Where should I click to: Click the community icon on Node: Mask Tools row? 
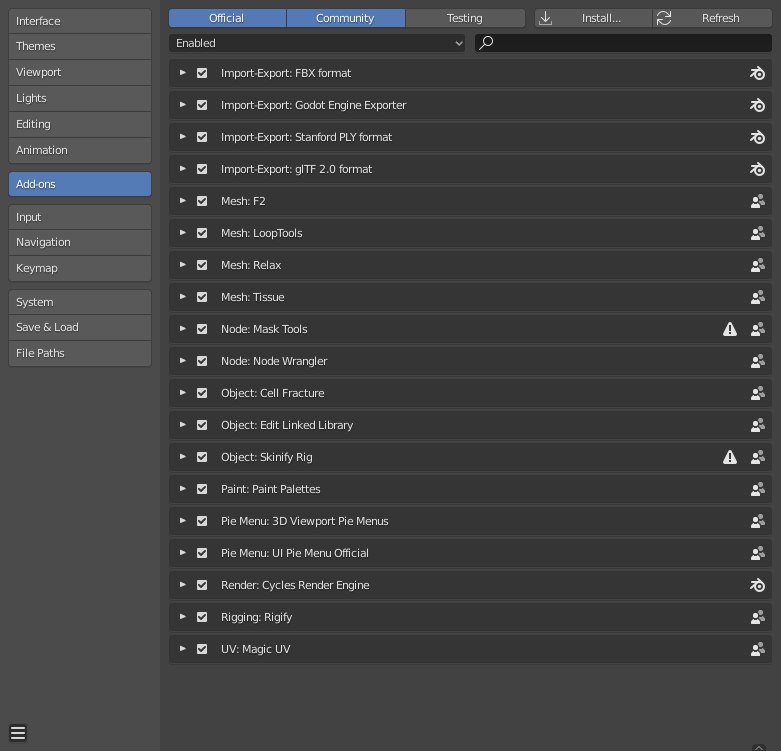coord(758,329)
